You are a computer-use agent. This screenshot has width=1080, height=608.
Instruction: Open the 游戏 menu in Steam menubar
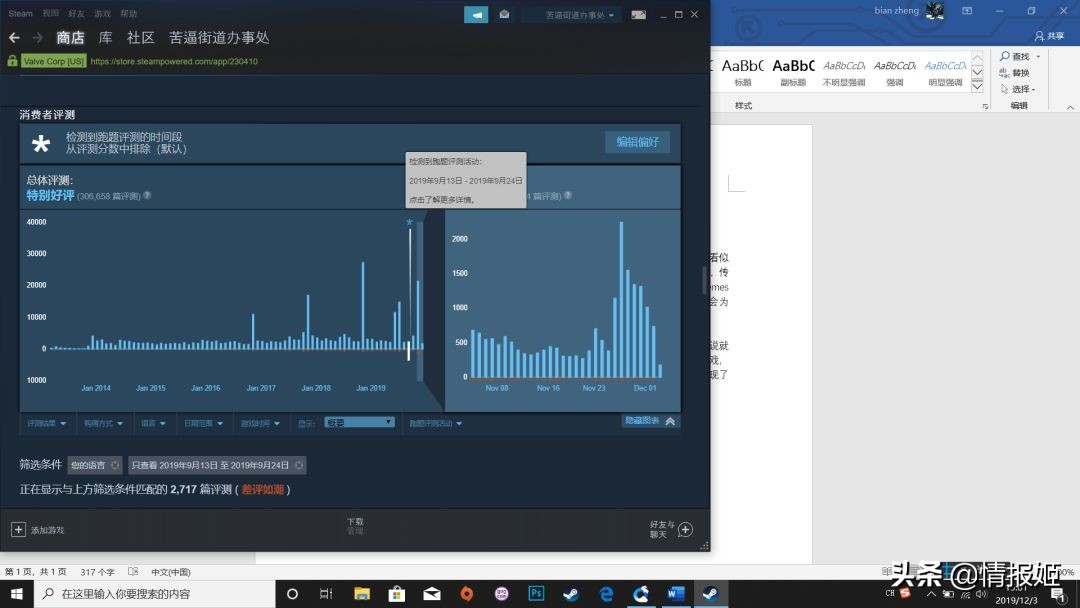(104, 14)
